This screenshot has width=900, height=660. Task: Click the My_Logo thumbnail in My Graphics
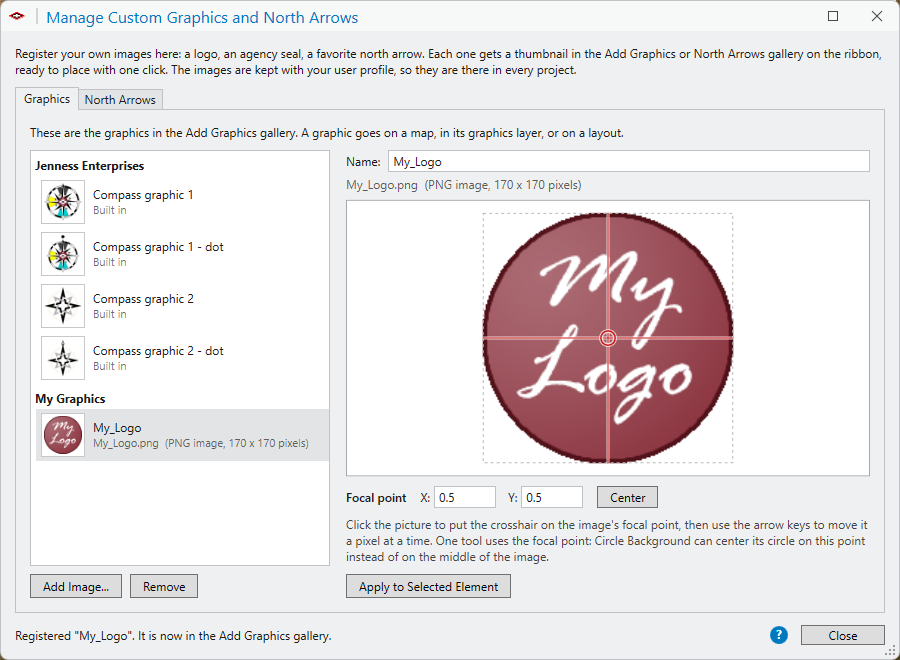(x=63, y=435)
